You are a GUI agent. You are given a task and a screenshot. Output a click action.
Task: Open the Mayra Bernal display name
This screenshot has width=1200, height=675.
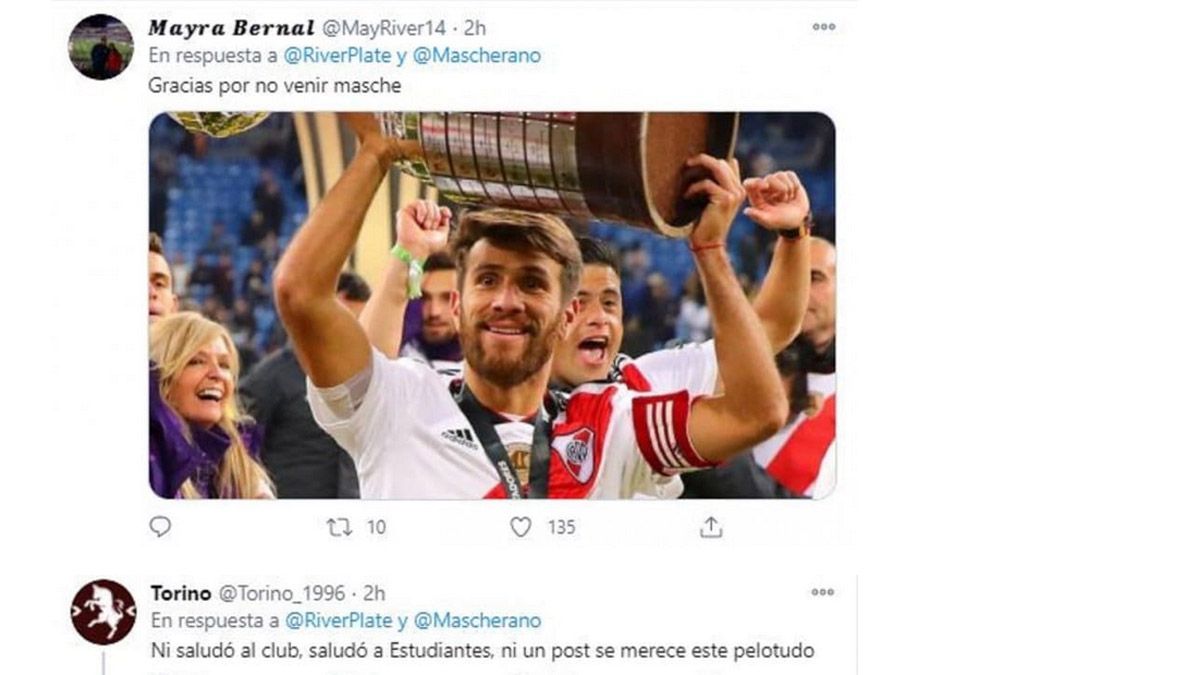(x=231, y=28)
